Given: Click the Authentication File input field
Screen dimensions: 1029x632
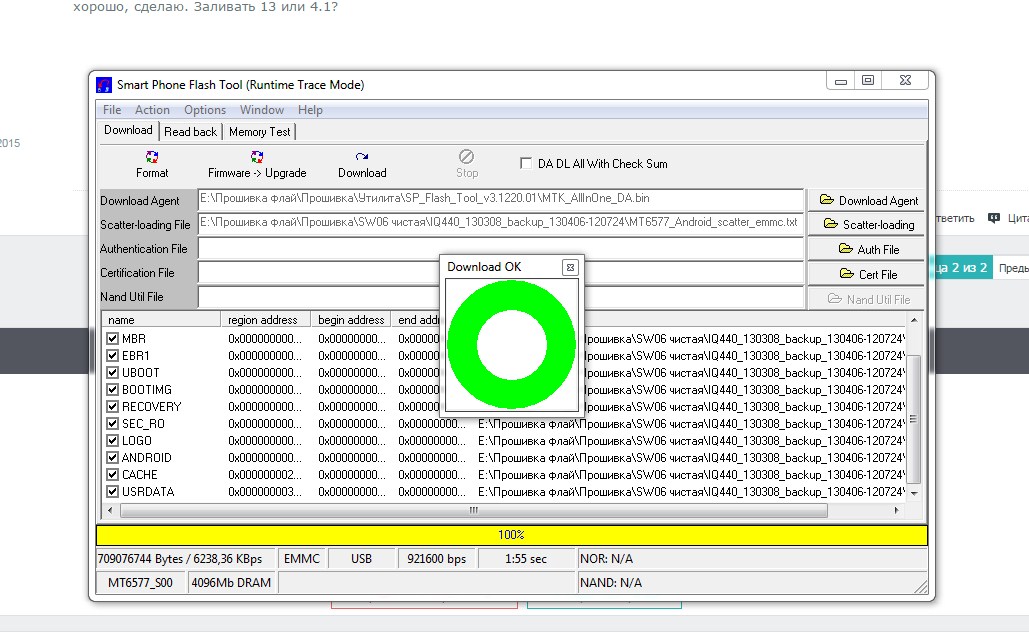Looking at the screenshot, I should coord(320,249).
